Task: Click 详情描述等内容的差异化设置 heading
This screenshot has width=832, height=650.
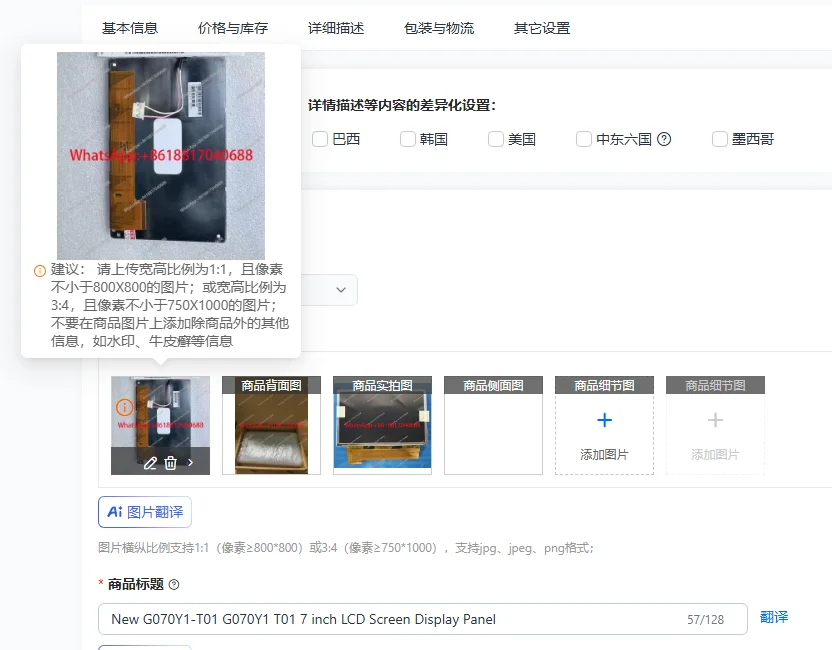Action: [402, 106]
